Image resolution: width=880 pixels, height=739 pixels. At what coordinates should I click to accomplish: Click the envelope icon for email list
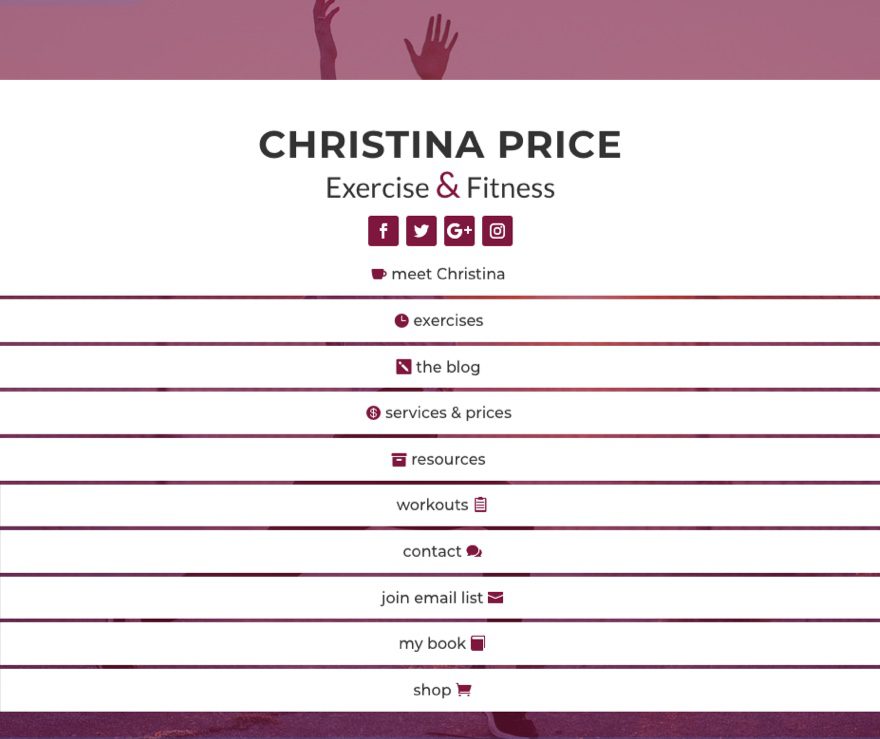point(495,598)
